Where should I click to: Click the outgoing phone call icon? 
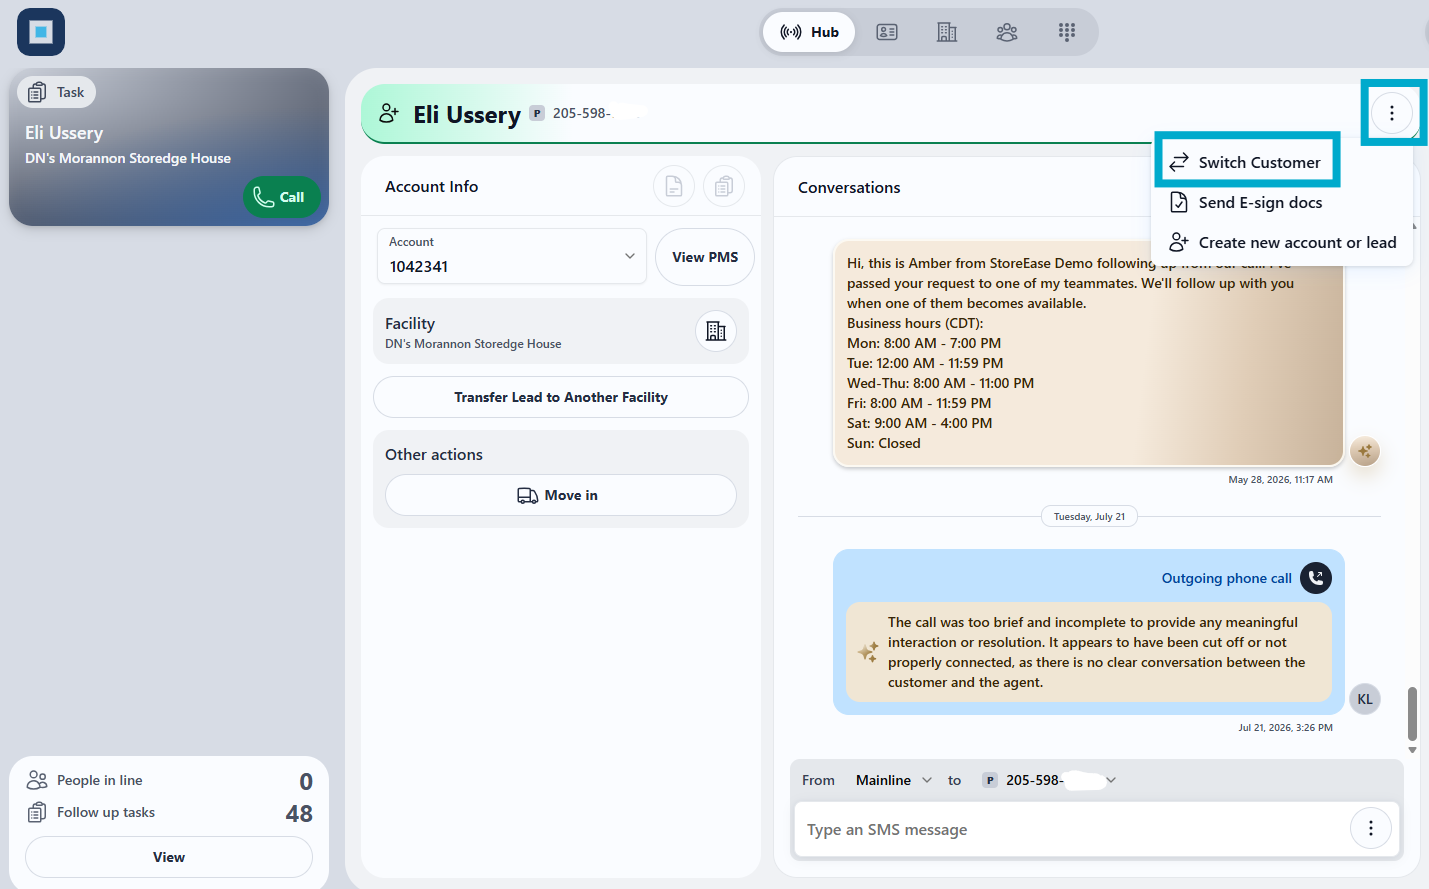[1316, 578]
